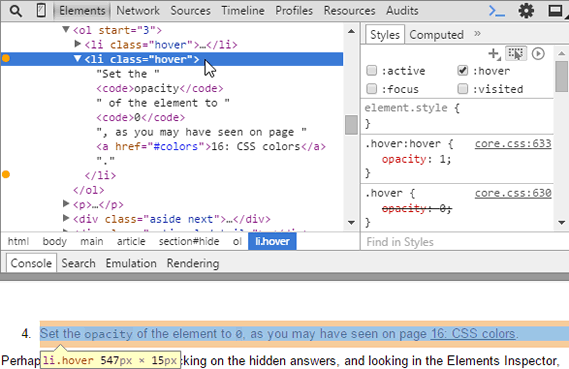Select the <code>opacity</code> node
Screen dimensions: 569x369
click(160, 88)
